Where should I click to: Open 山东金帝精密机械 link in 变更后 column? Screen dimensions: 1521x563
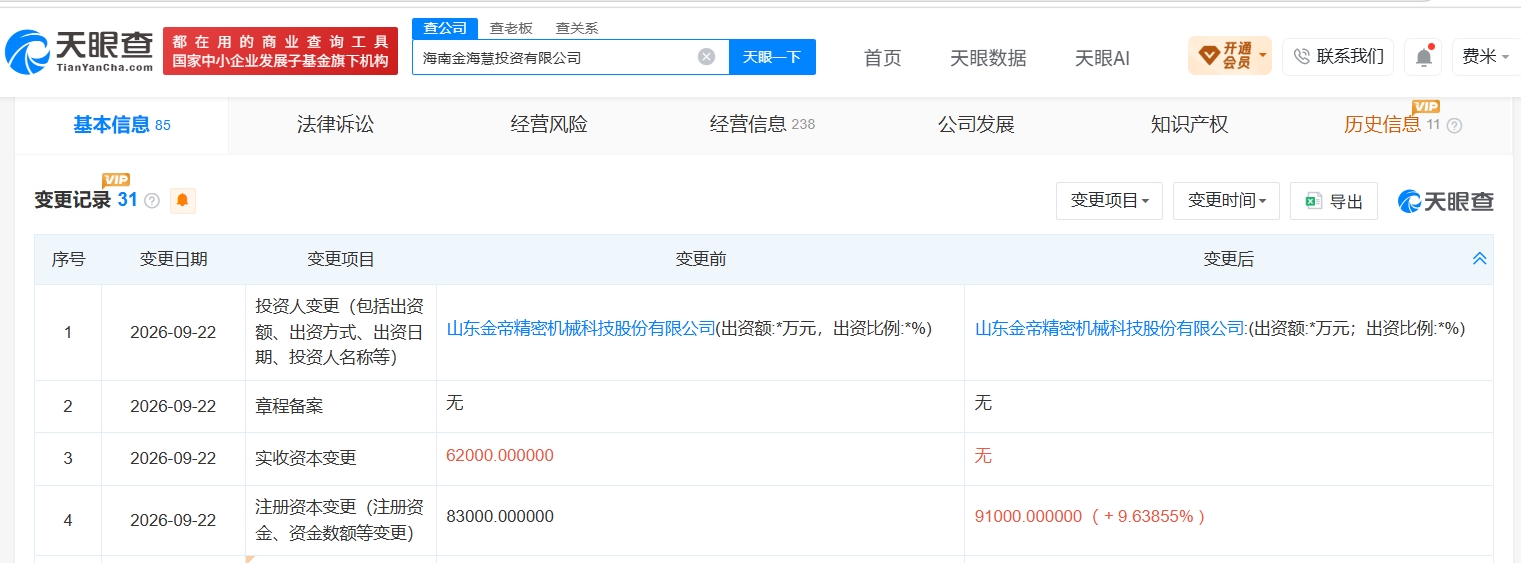click(x=1110, y=328)
